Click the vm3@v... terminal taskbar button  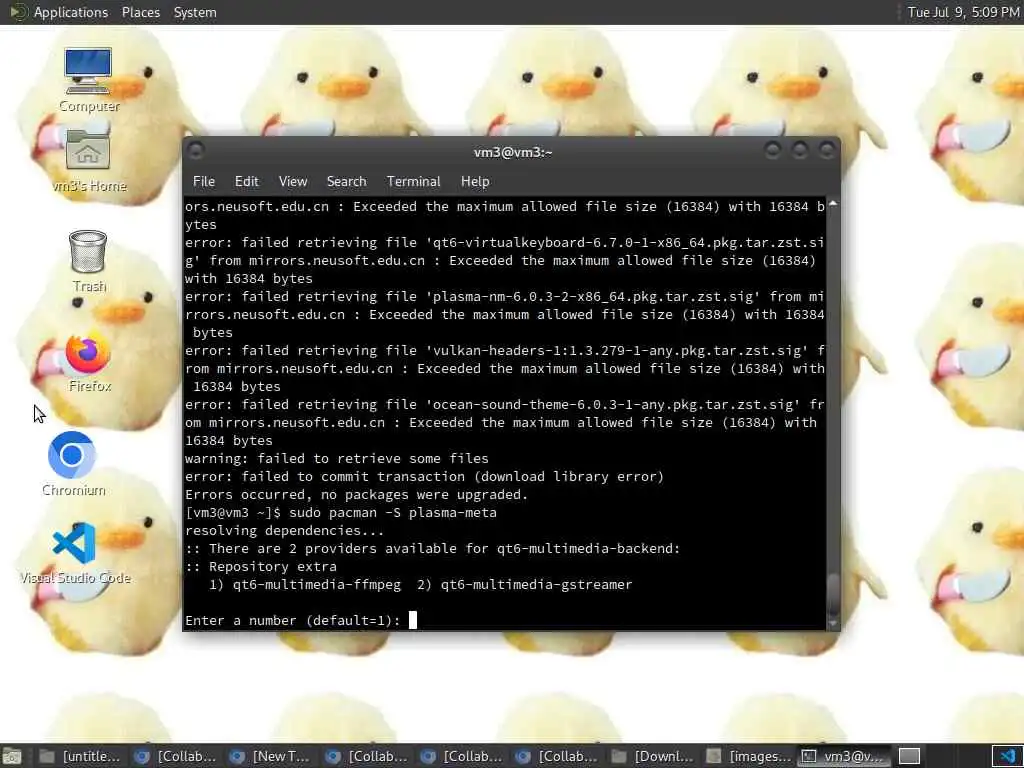(x=844, y=756)
